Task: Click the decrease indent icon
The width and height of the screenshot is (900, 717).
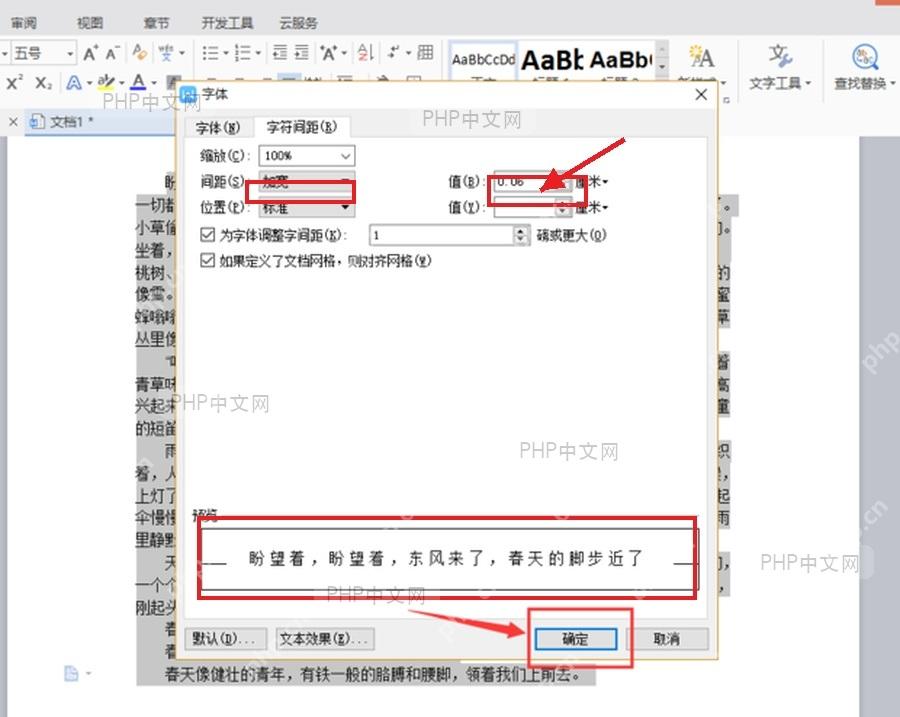Action: (280, 53)
